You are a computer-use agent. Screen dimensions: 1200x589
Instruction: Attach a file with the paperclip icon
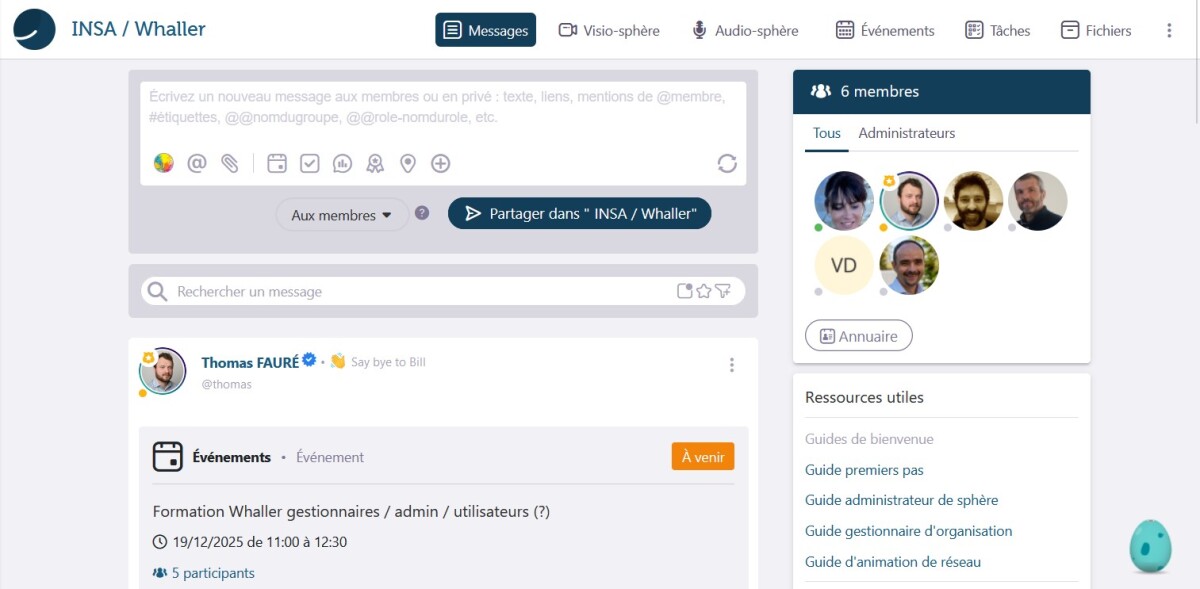tap(230, 163)
